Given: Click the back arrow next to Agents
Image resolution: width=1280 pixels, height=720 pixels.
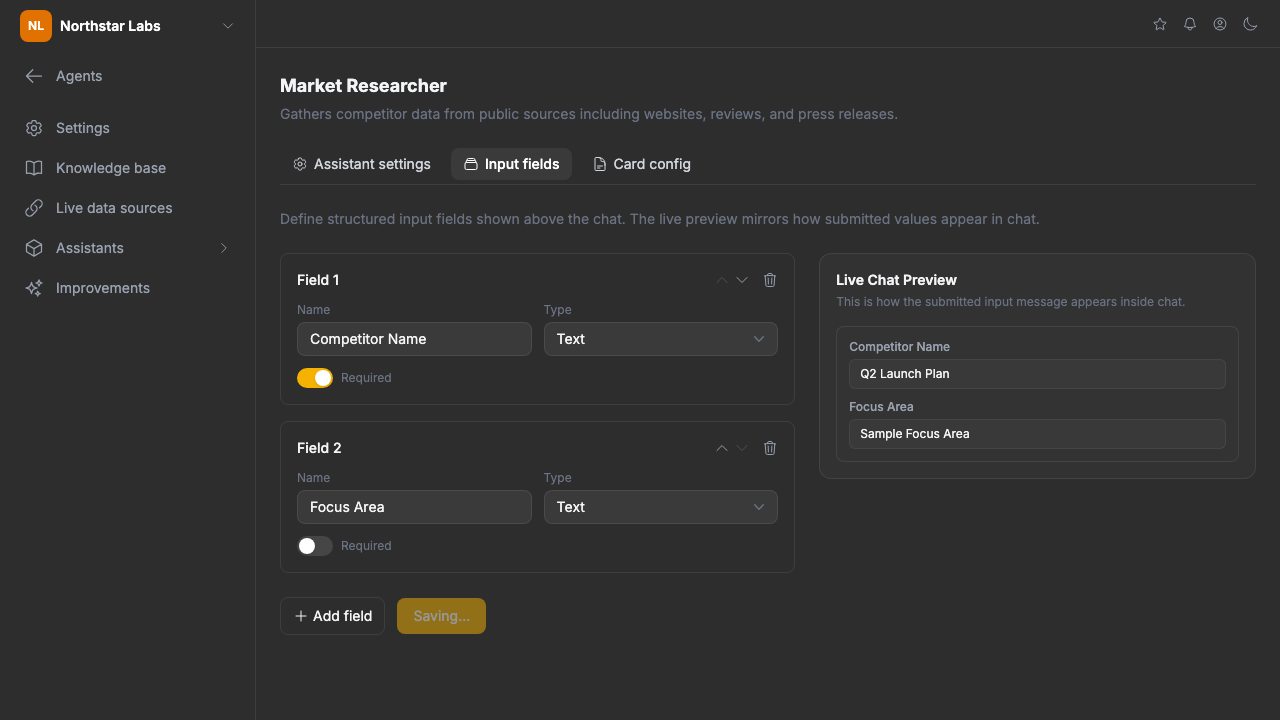Looking at the screenshot, I should tap(34, 76).
